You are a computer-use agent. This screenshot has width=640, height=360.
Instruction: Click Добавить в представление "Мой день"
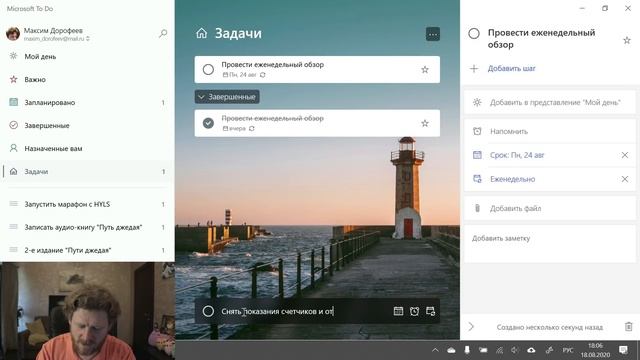[x=549, y=102]
